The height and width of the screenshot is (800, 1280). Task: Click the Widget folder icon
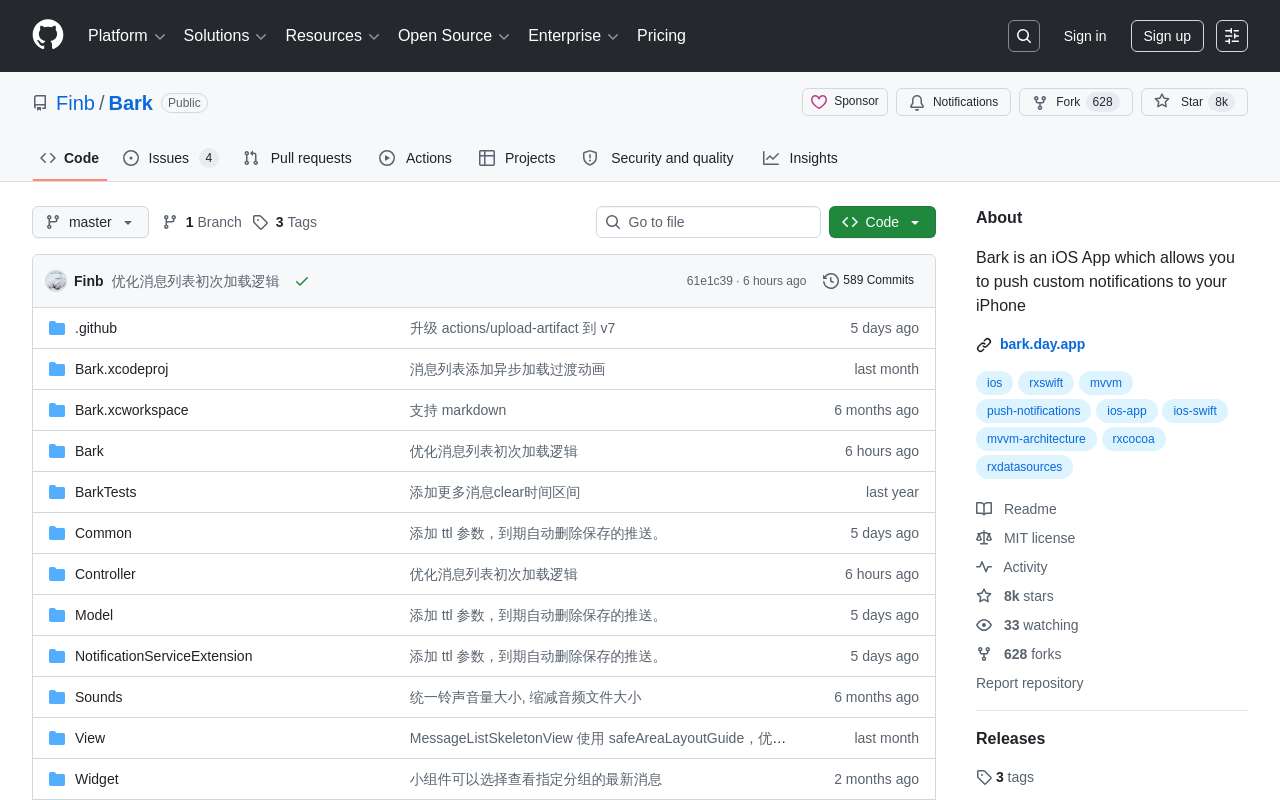click(x=57, y=779)
